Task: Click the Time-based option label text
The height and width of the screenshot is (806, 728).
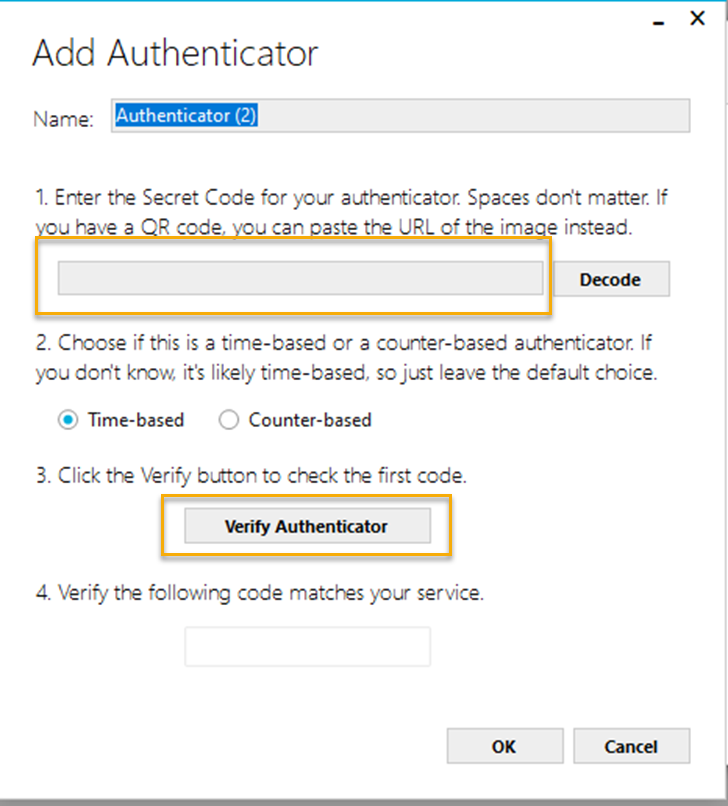Action: pos(136,421)
